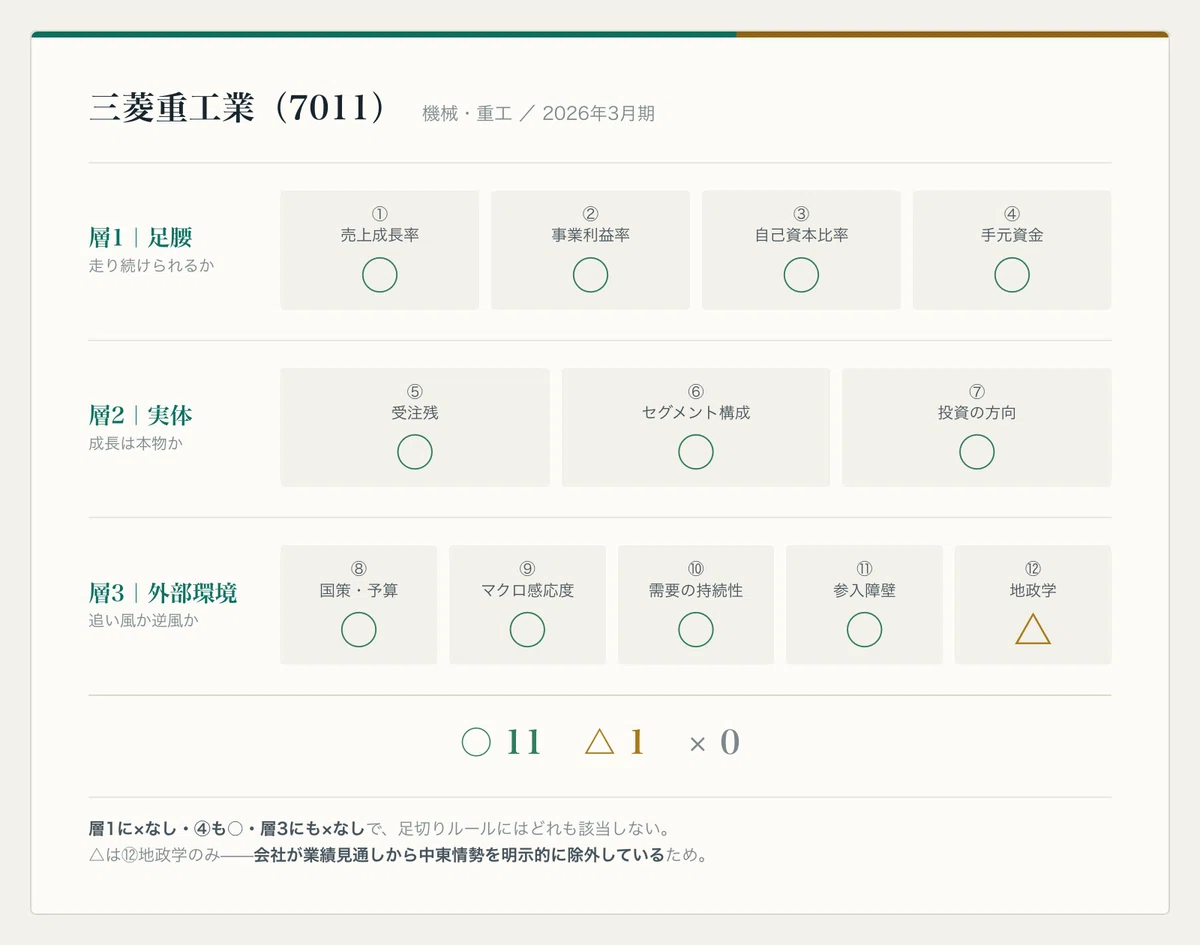
Task: Click the 足切りルール footnote line
Action: (379, 829)
